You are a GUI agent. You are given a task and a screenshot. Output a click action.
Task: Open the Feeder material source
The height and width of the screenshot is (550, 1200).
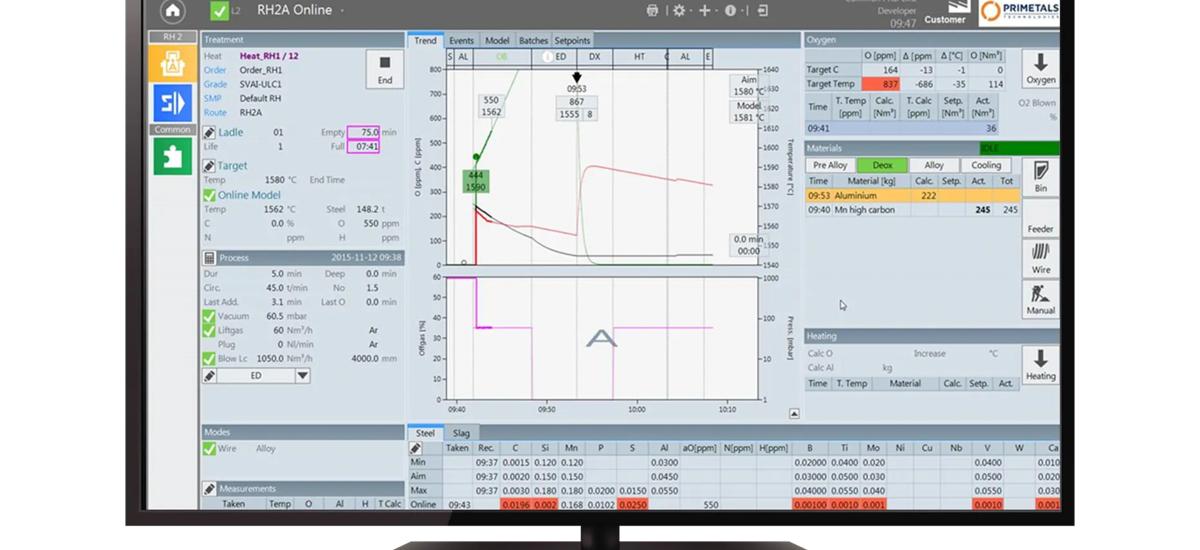(1040, 218)
